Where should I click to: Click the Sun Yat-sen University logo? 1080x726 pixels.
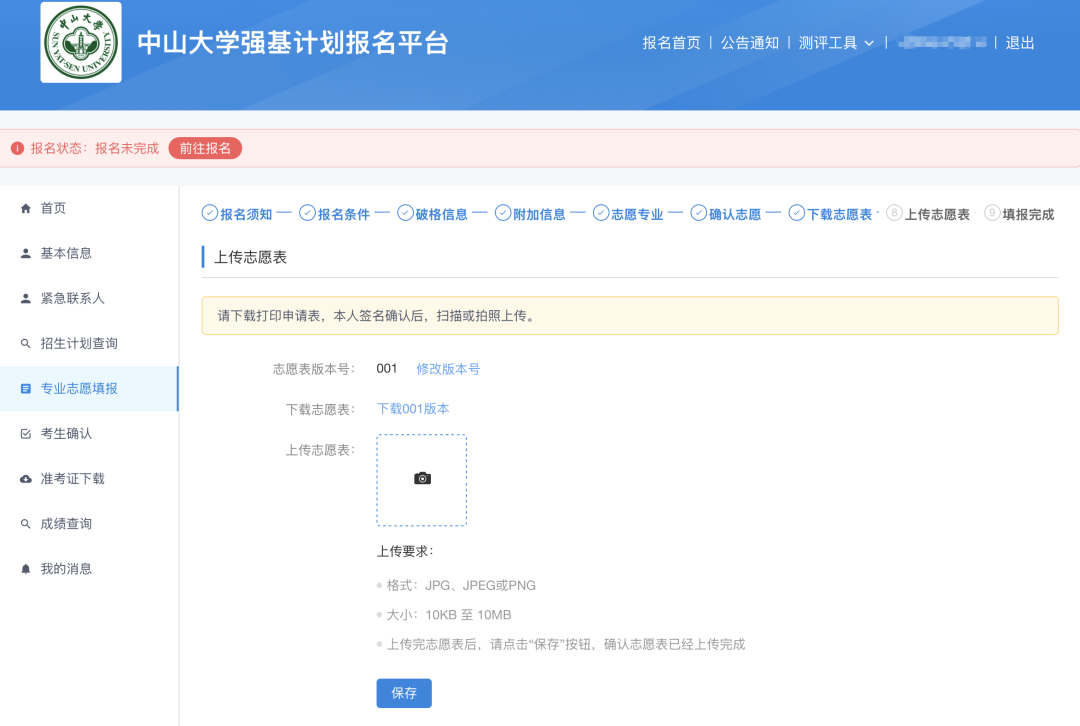tap(80, 42)
